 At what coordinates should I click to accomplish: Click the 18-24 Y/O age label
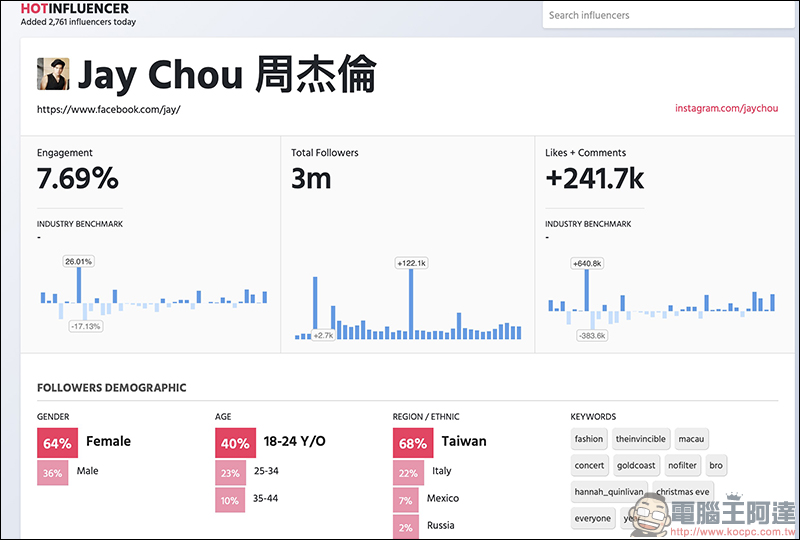294,441
